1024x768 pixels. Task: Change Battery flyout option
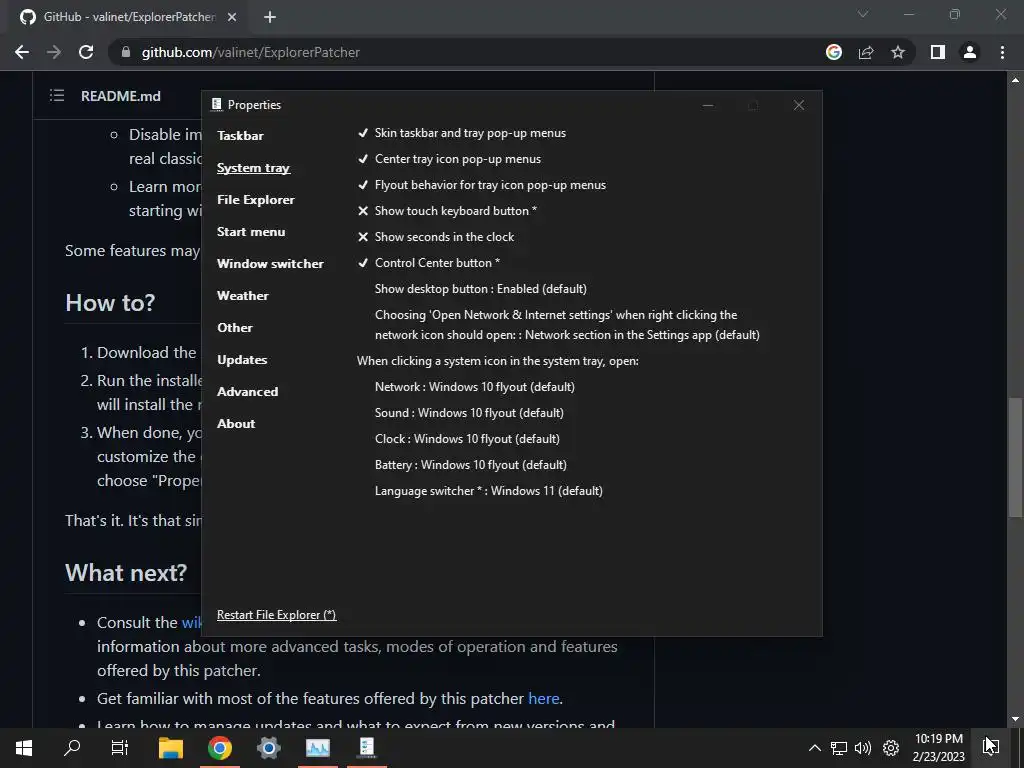[x=471, y=465]
